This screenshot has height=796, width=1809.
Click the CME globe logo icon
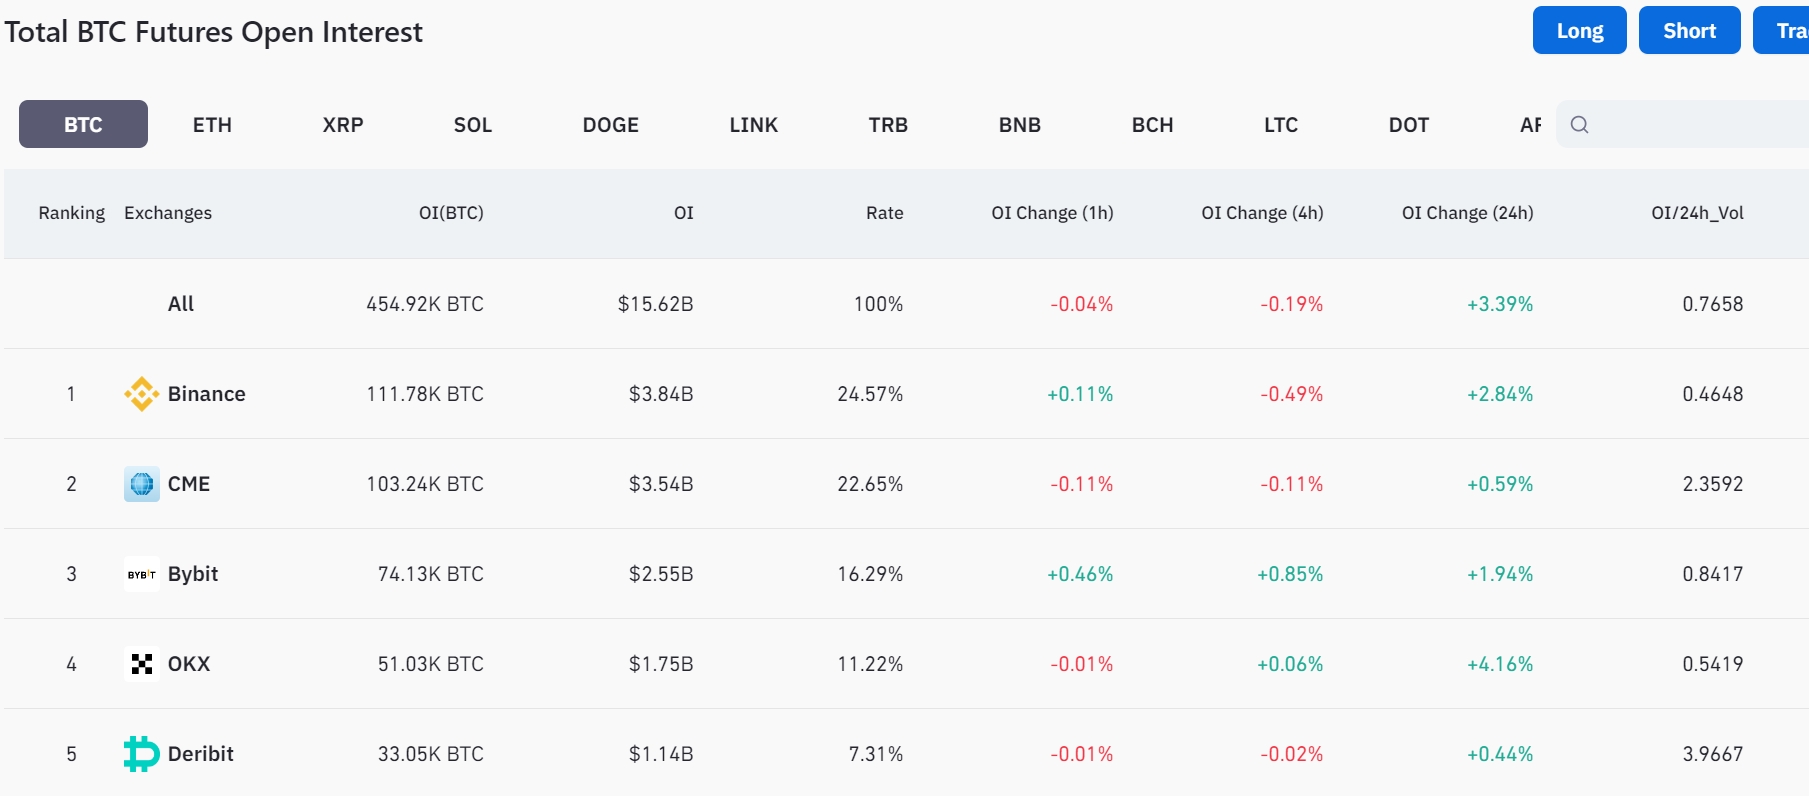pos(141,484)
